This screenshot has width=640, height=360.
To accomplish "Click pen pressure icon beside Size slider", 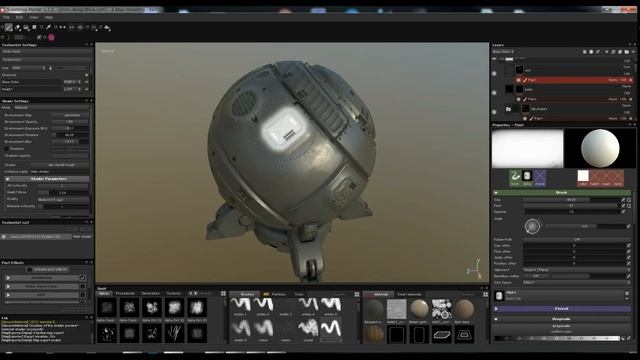I will 623,200.
